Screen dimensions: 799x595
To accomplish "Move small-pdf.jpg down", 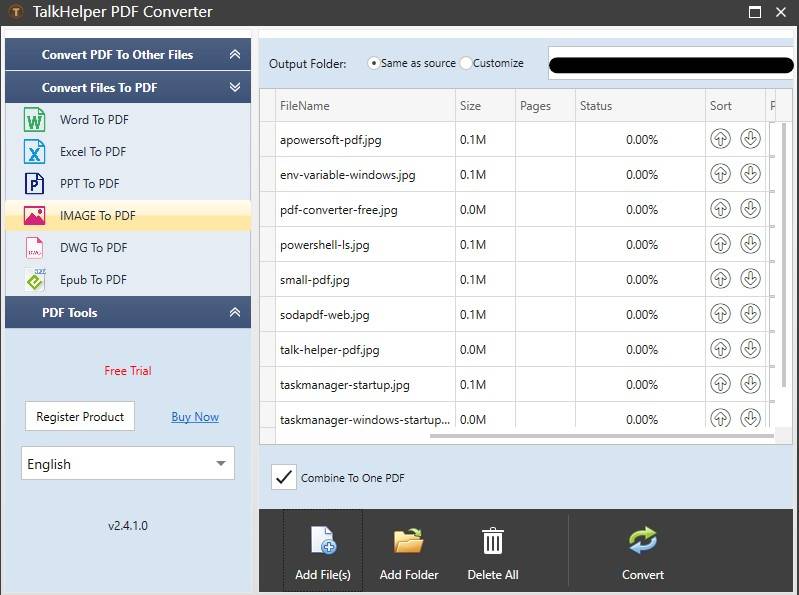I will (750, 279).
